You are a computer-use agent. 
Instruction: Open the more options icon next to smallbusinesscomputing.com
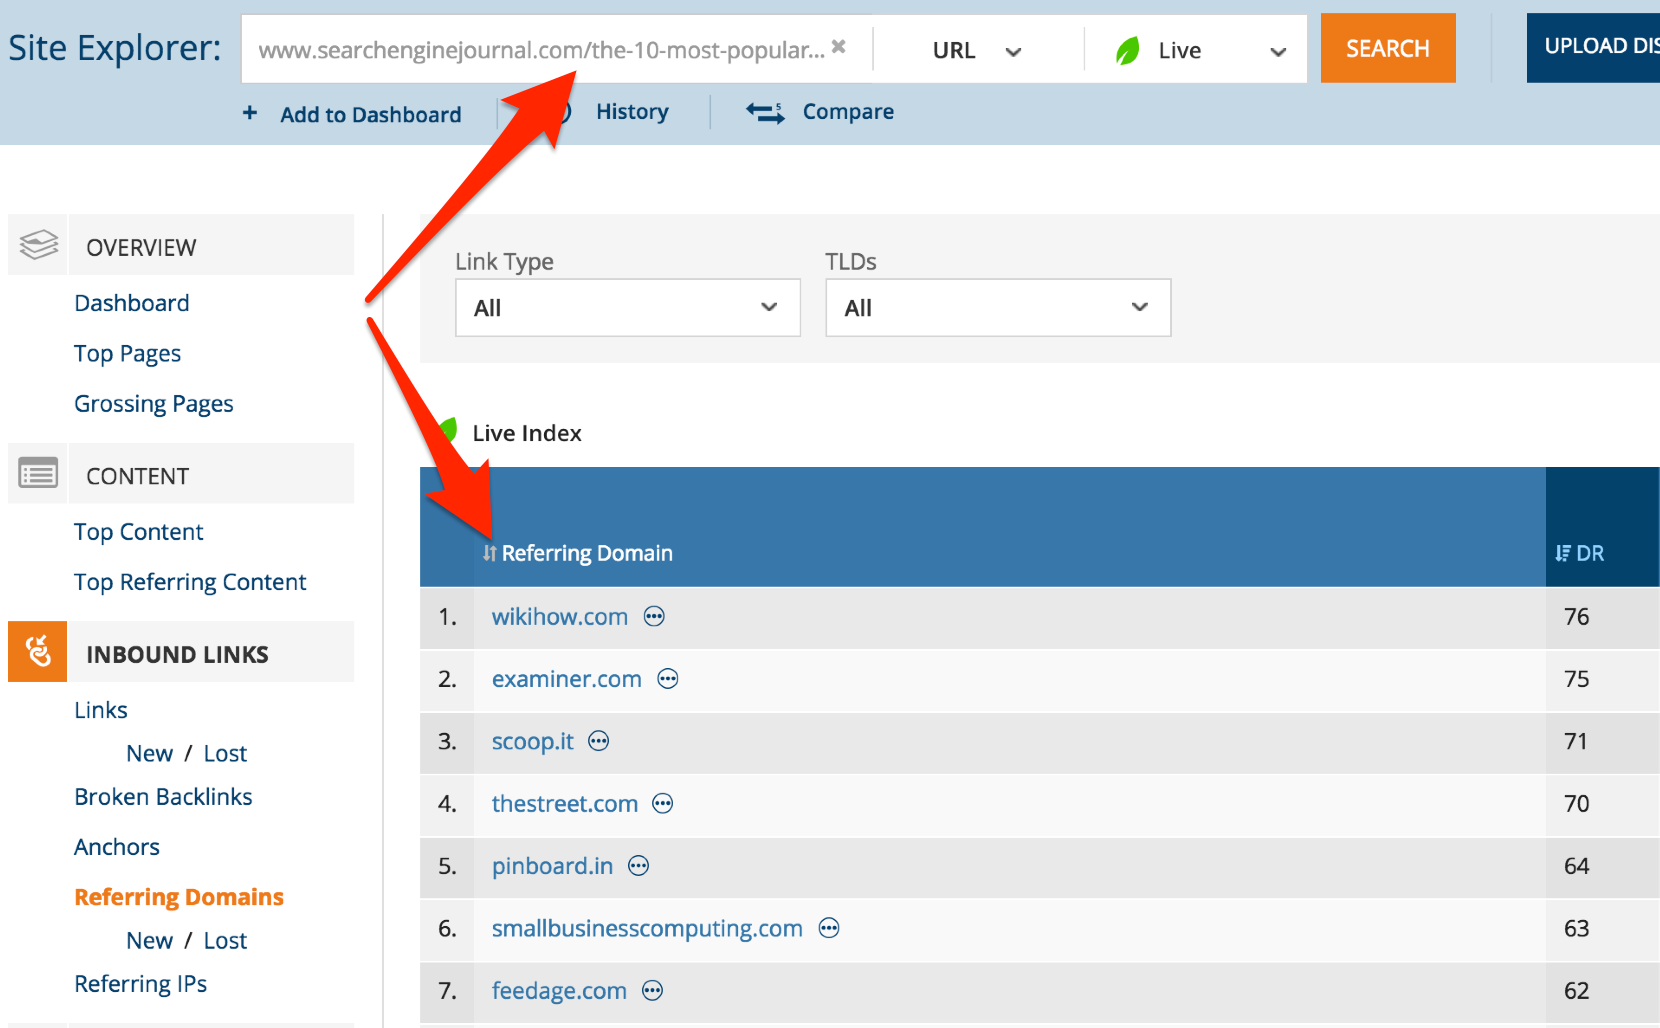point(829,928)
